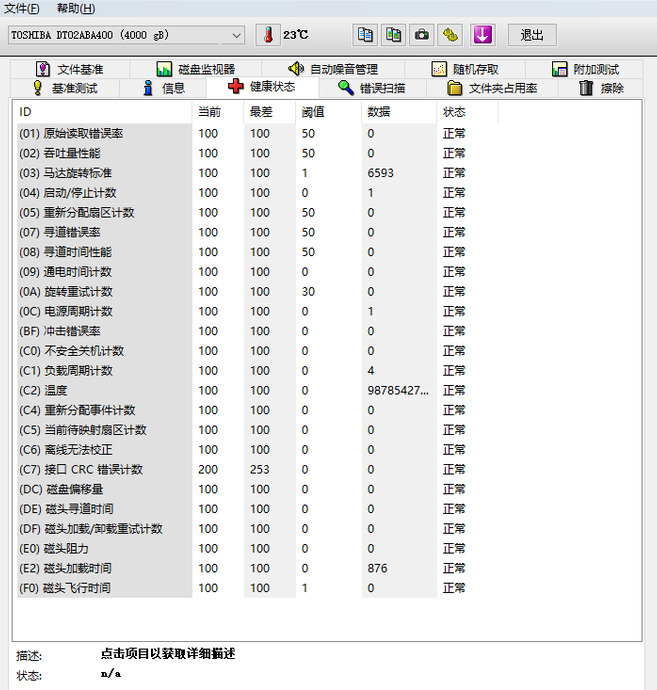Viewport: 657px width, 690px height.
Task: Click the 磁盘监视器 chart icon
Action: (x=164, y=69)
